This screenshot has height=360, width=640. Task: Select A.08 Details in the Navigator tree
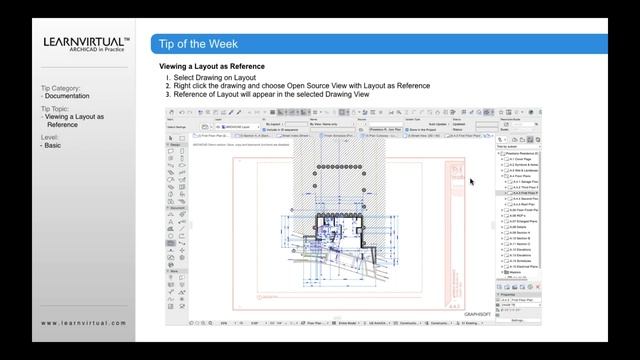pyautogui.click(x=515, y=227)
